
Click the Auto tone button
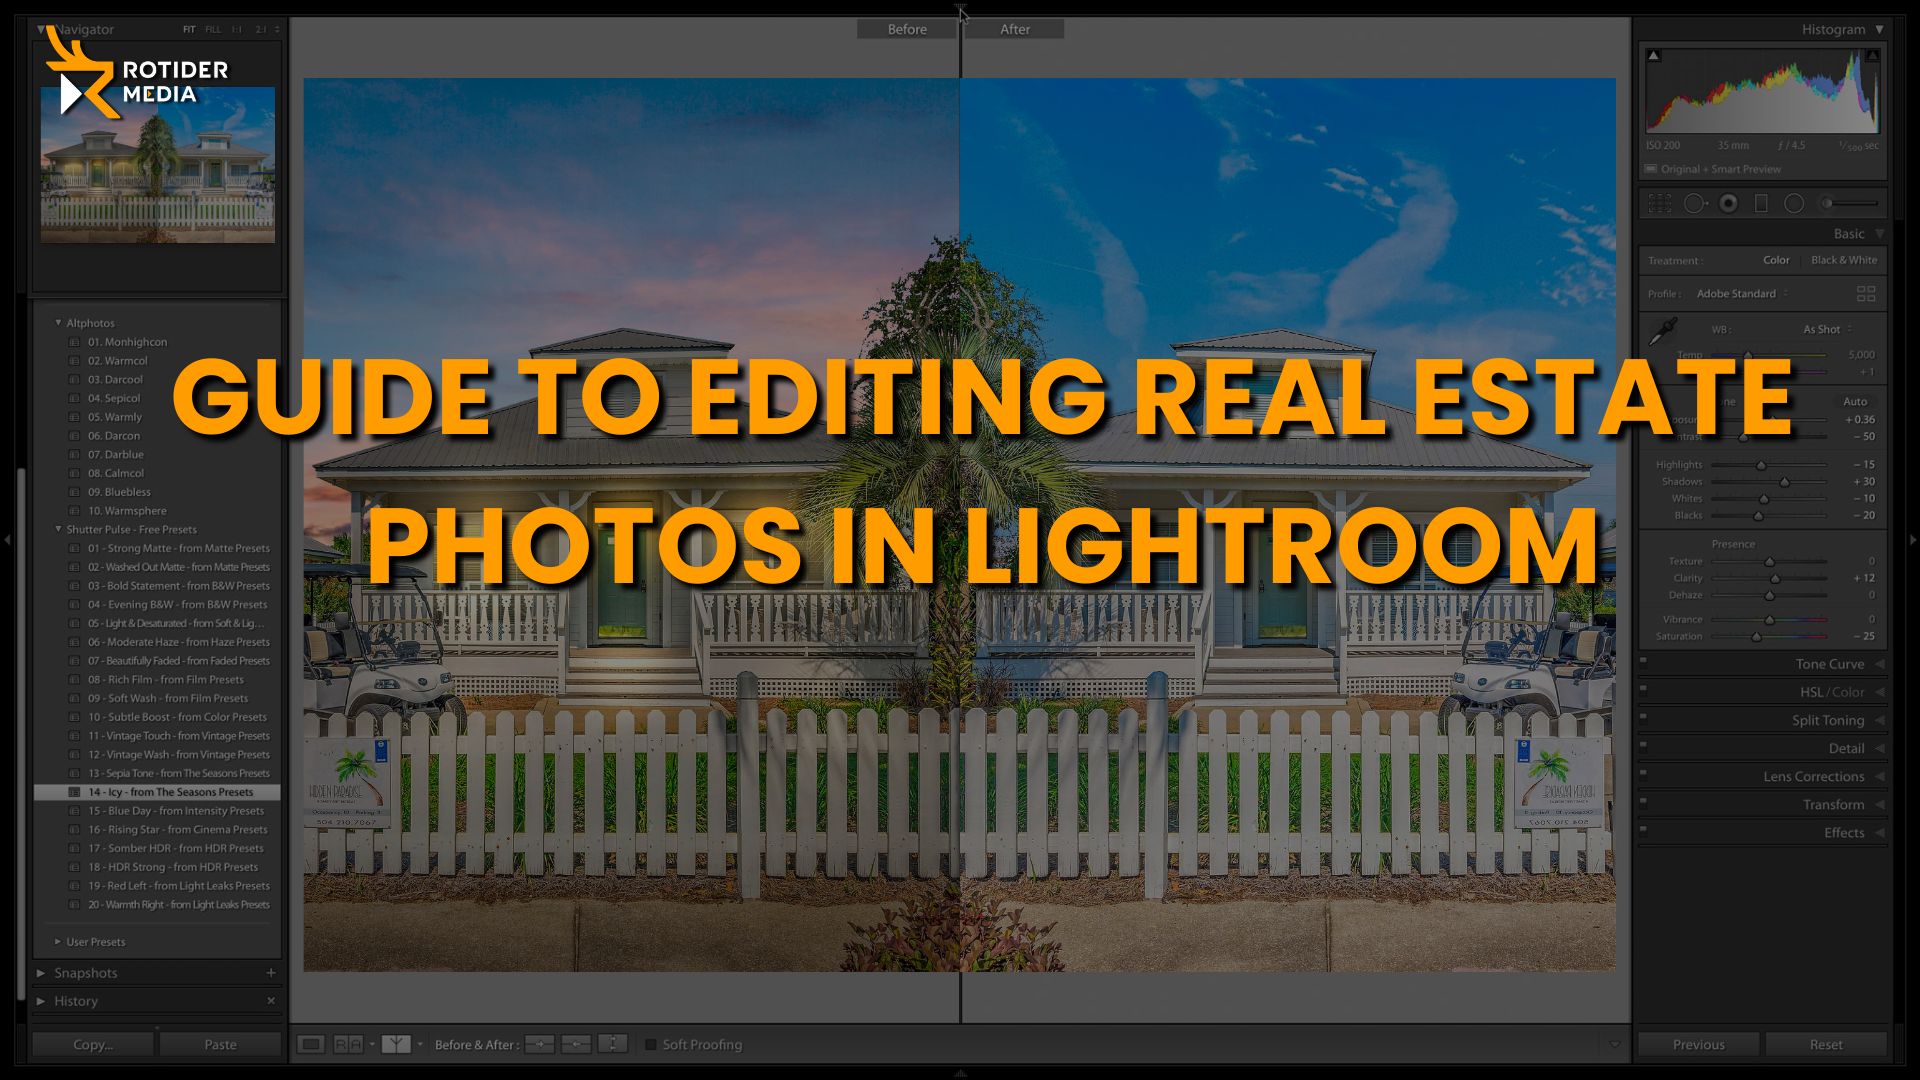point(1855,401)
